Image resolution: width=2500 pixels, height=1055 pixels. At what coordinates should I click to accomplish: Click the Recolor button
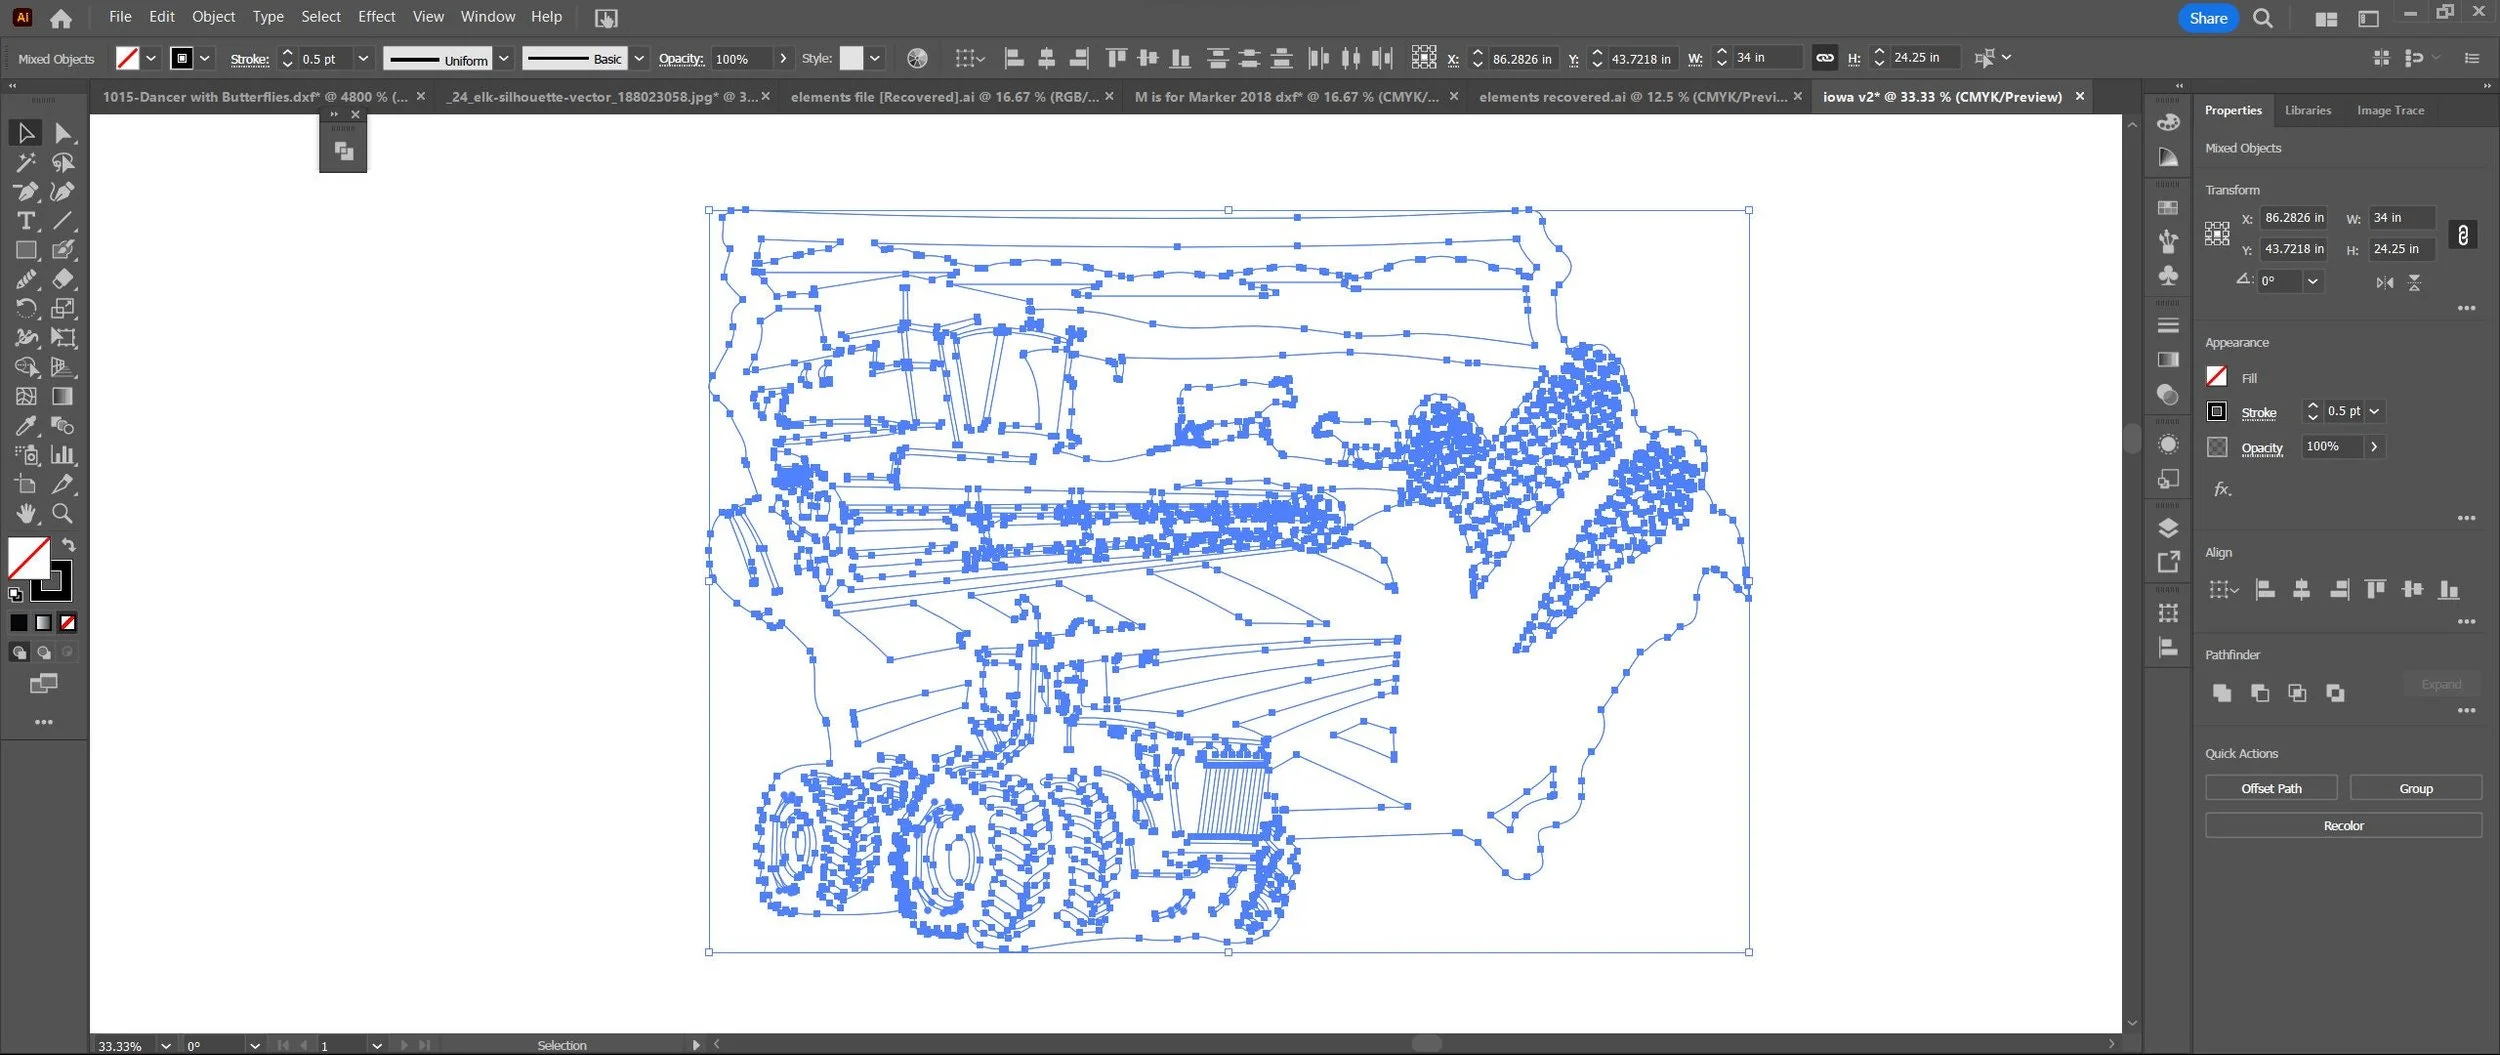[2343, 825]
